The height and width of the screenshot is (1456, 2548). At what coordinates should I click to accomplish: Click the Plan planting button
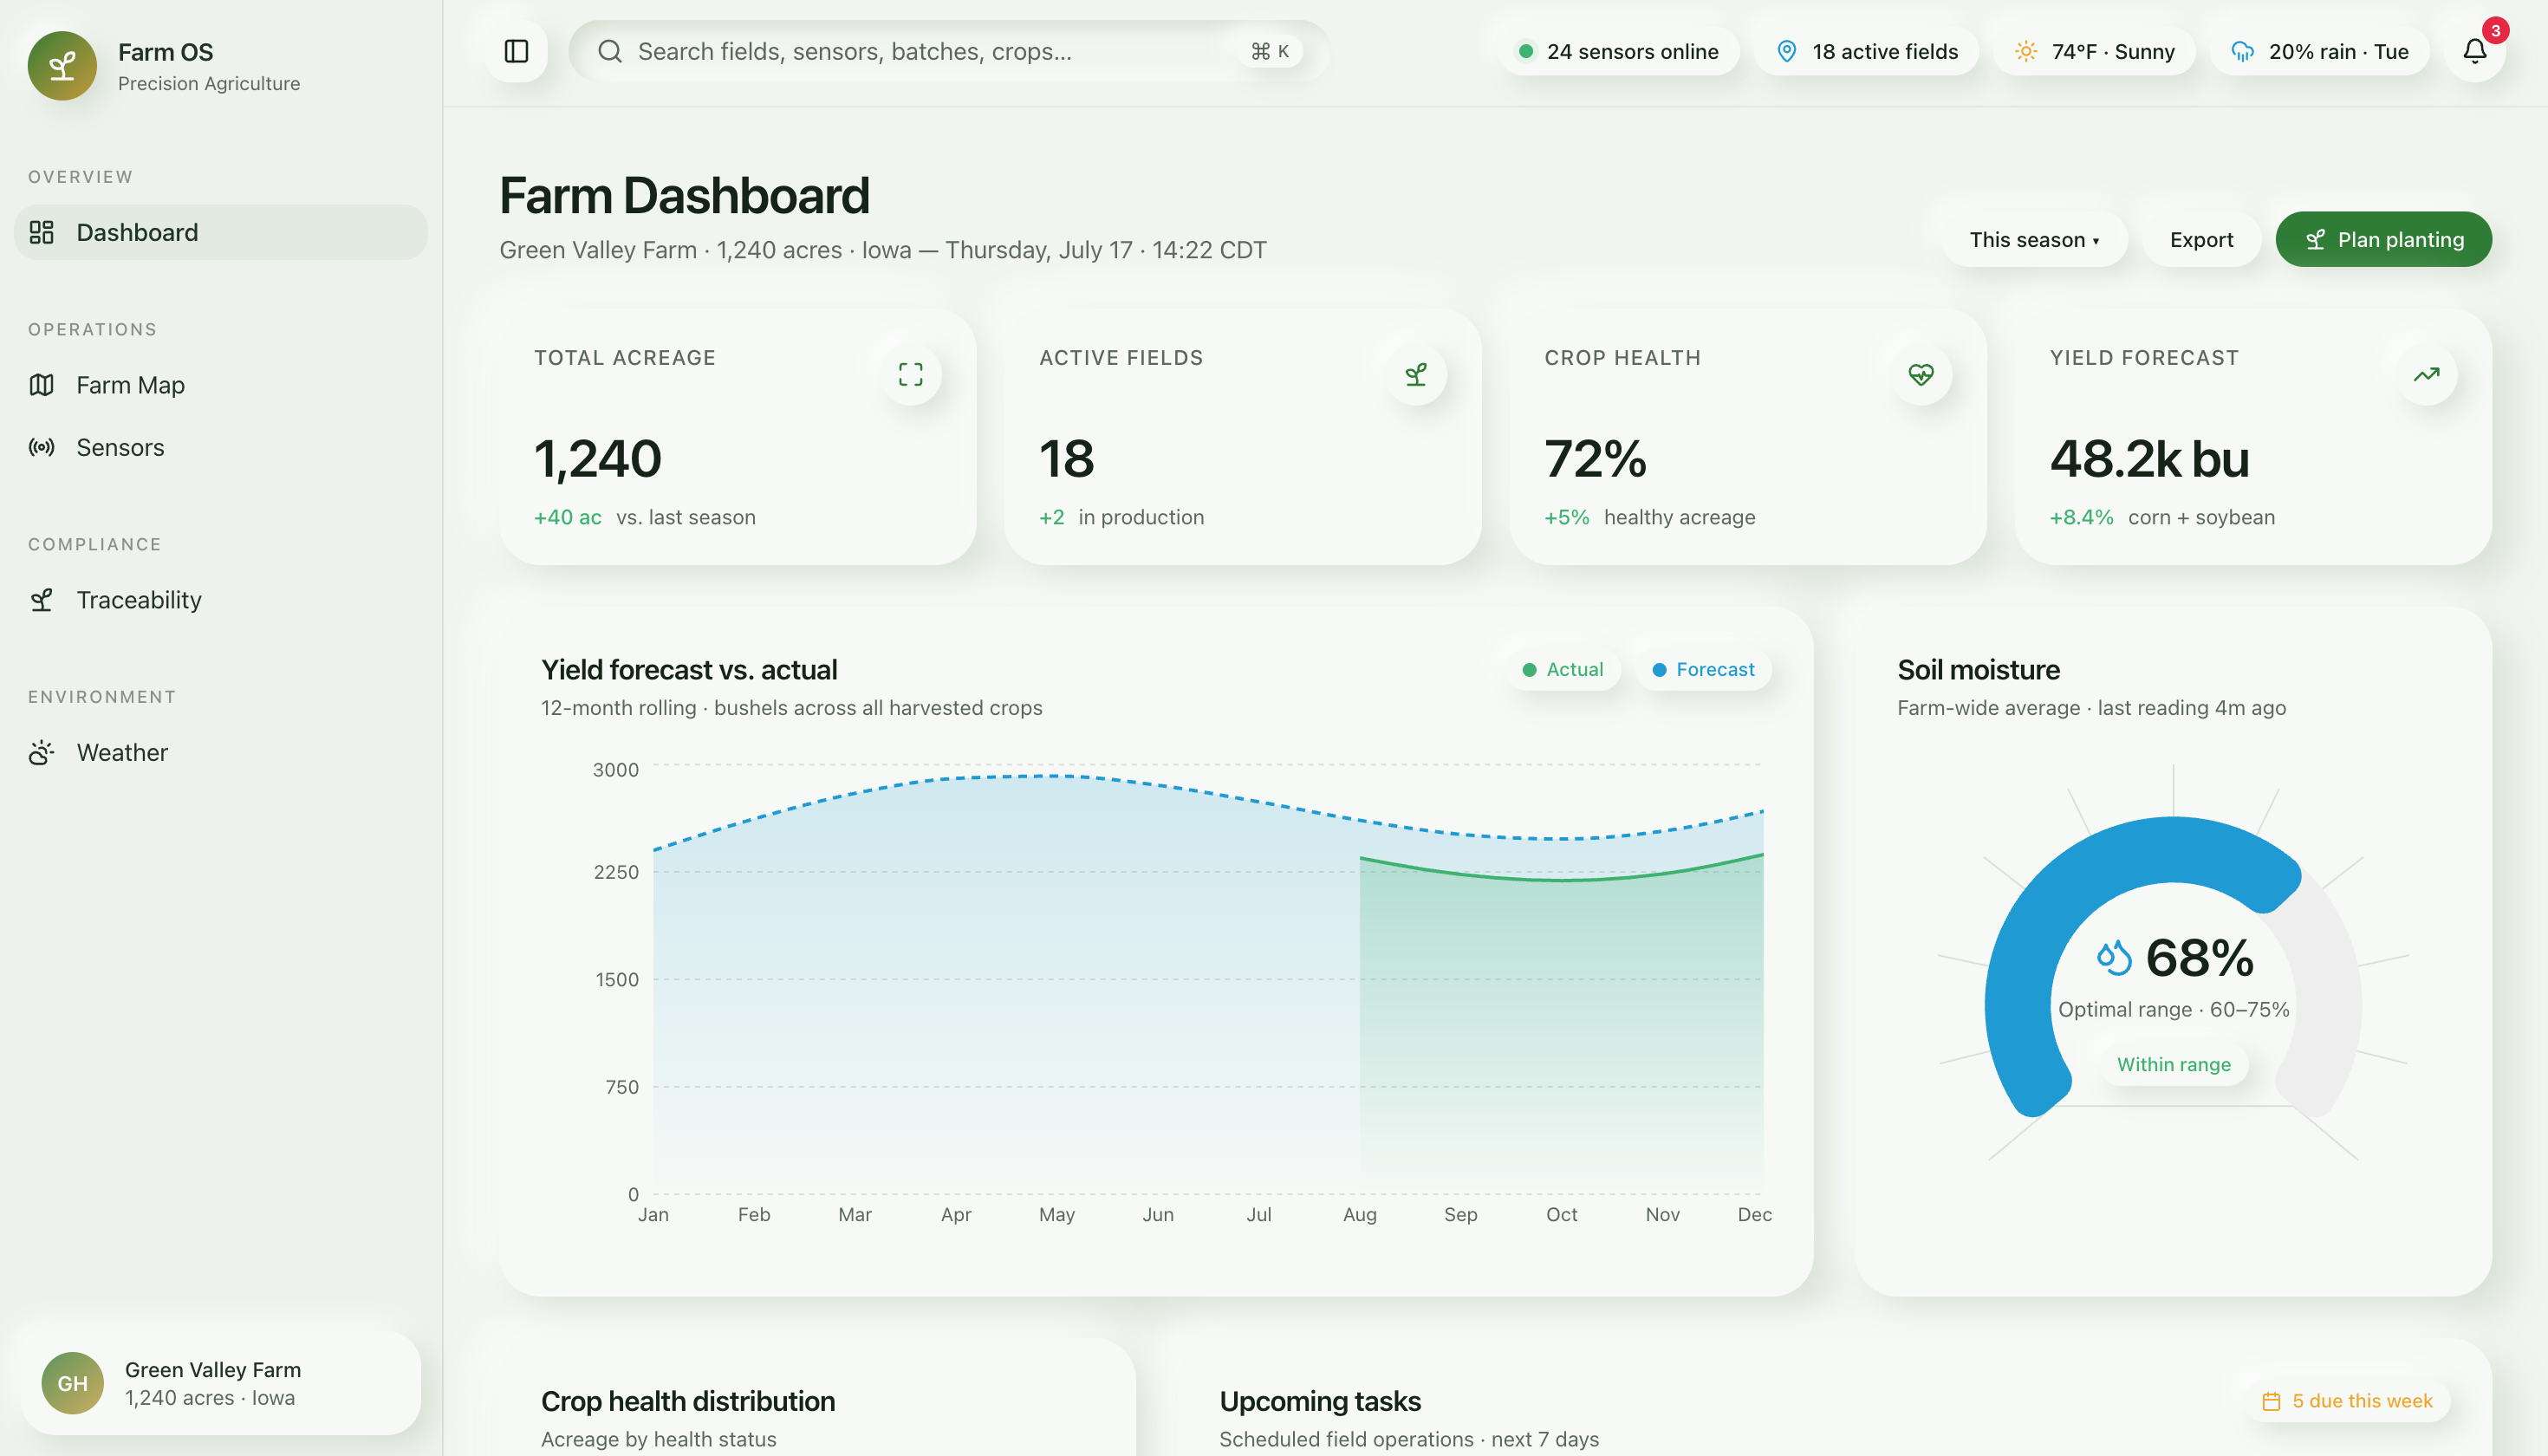pos(2383,240)
